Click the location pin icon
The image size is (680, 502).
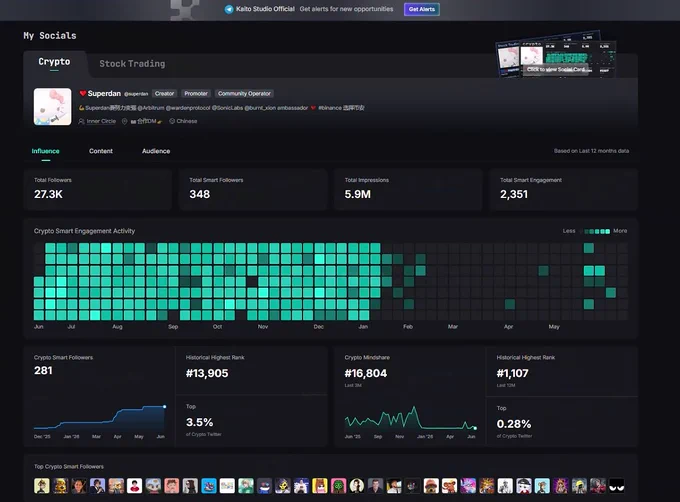tap(124, 121)
